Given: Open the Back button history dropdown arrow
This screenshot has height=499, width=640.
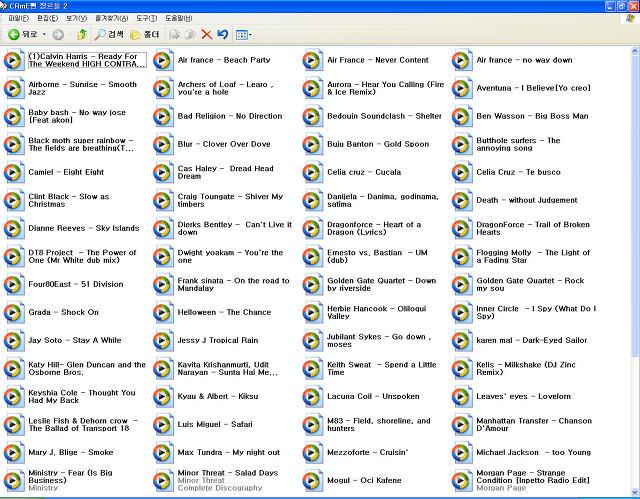Looking at the screenshot, I should [x=44, y=35].
